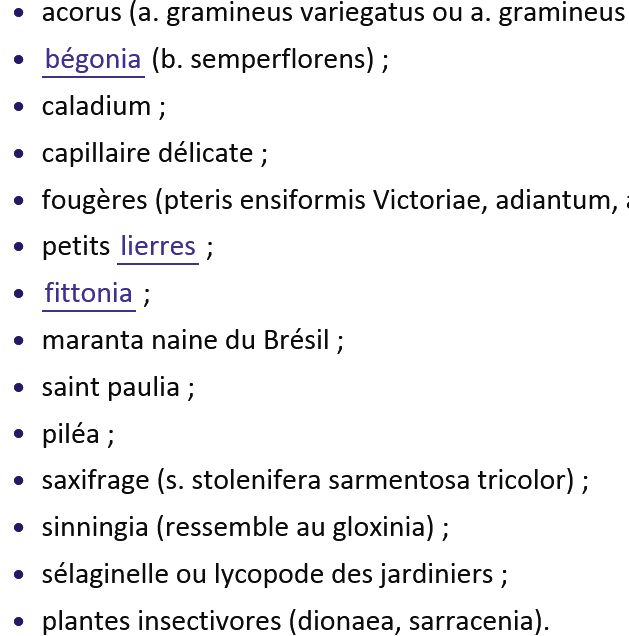This screenshot has width=629, height=636.
Task: Click the word piléa
Action: (71, 434)
